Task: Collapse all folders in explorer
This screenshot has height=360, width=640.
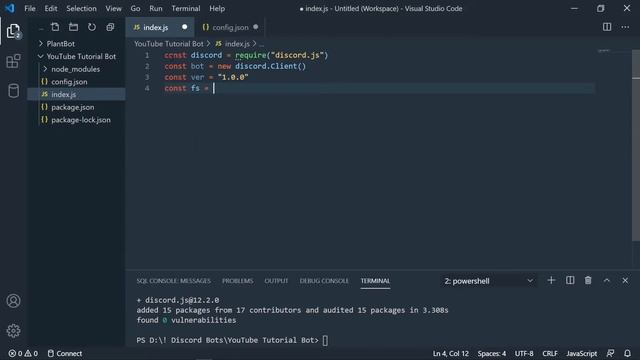Action: point(110,27)
